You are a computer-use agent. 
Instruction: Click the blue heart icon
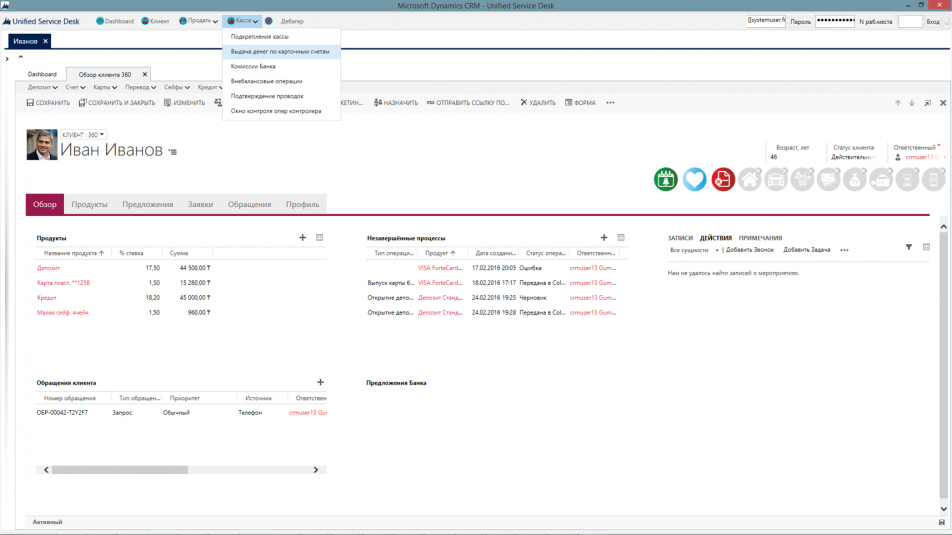[x=694, y=179]
